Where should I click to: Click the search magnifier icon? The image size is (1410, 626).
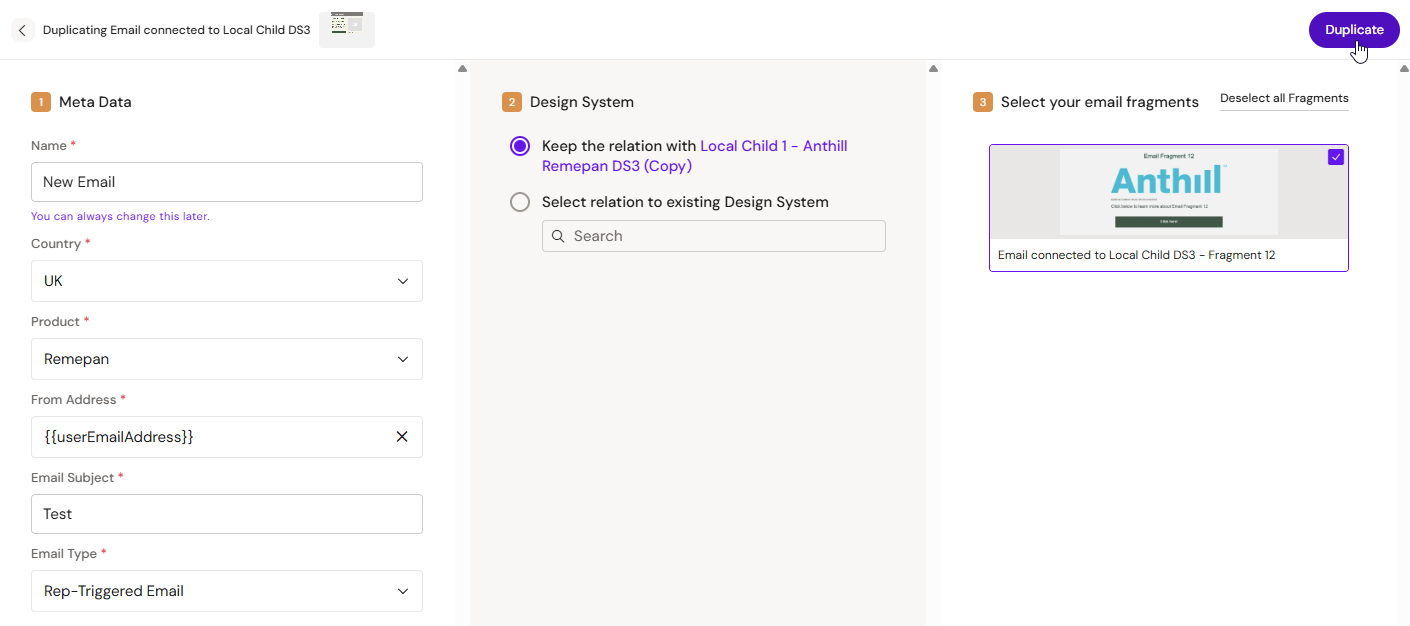pos(558,236)
